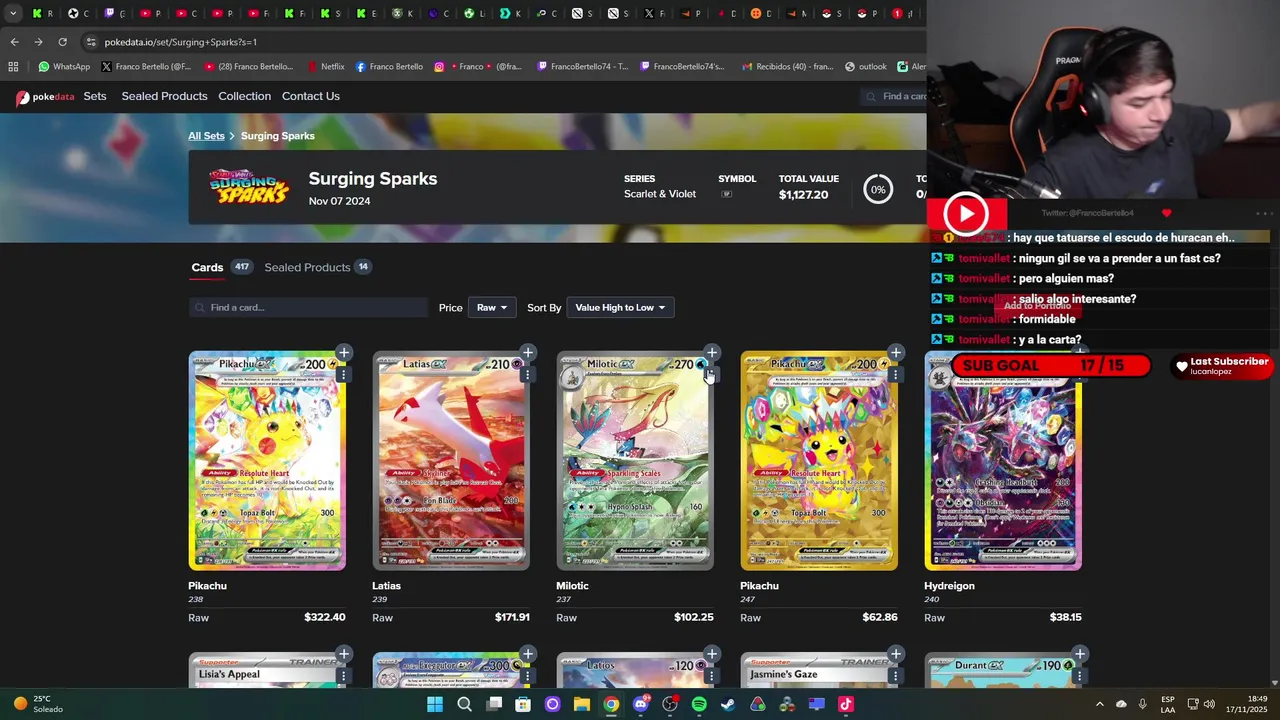1280x720 pixels.
Task: Open Recibidos Gmail bookmark
Action: [x=787, y=67]
